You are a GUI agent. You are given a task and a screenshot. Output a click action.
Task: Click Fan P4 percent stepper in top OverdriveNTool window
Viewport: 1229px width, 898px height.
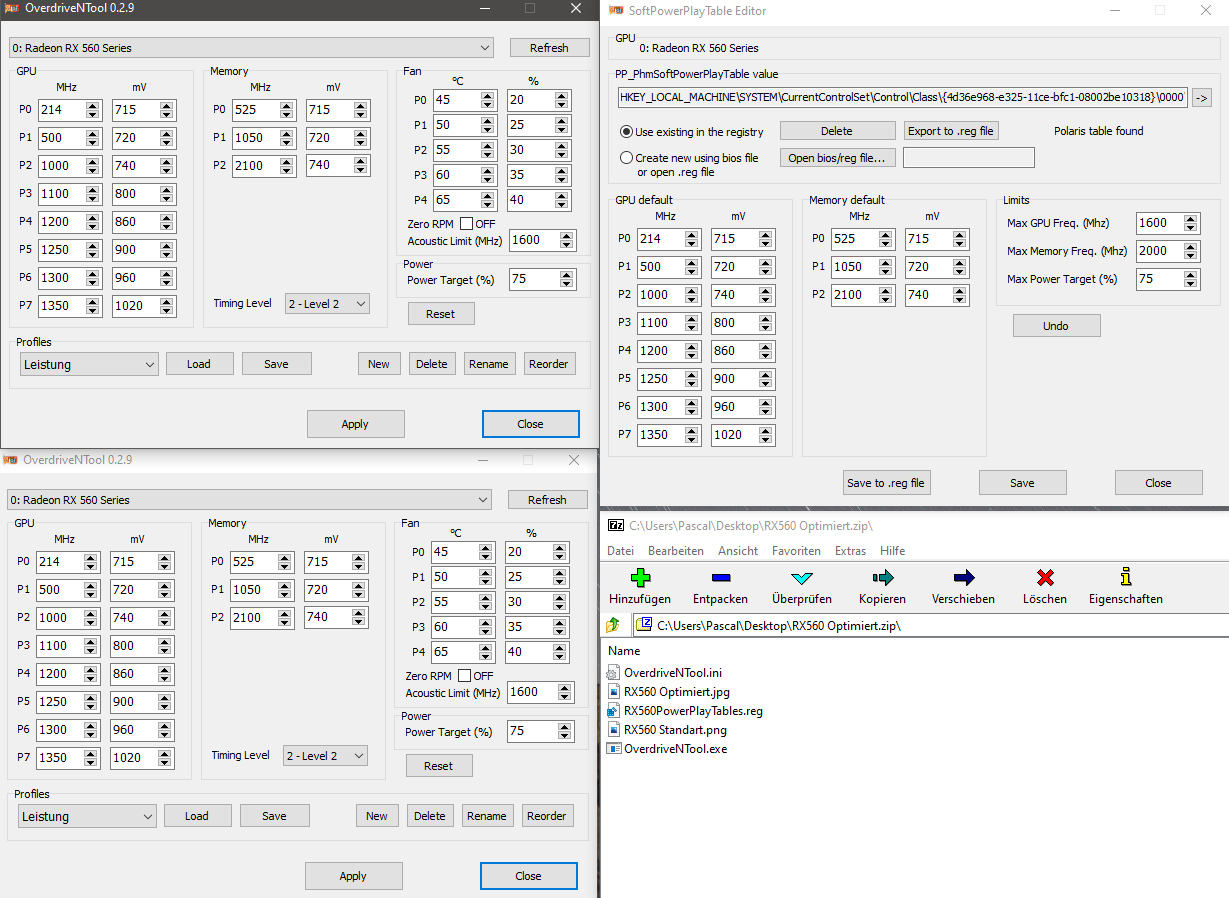pos(562,200)
